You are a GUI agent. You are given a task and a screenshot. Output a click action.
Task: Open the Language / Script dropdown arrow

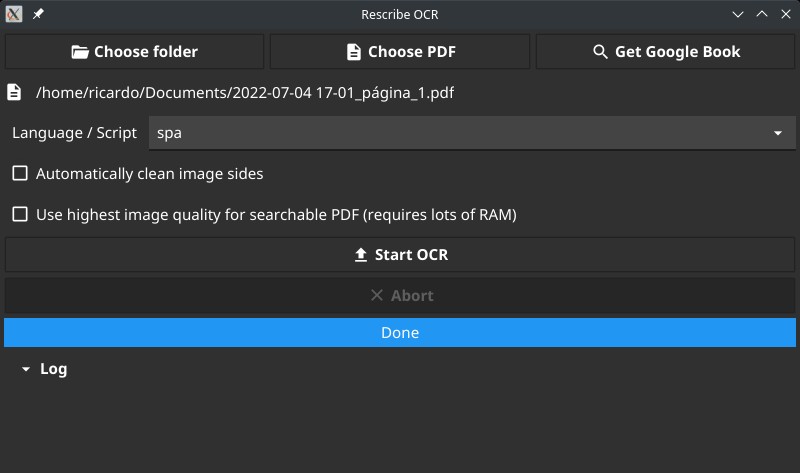[x=778, y=133]
